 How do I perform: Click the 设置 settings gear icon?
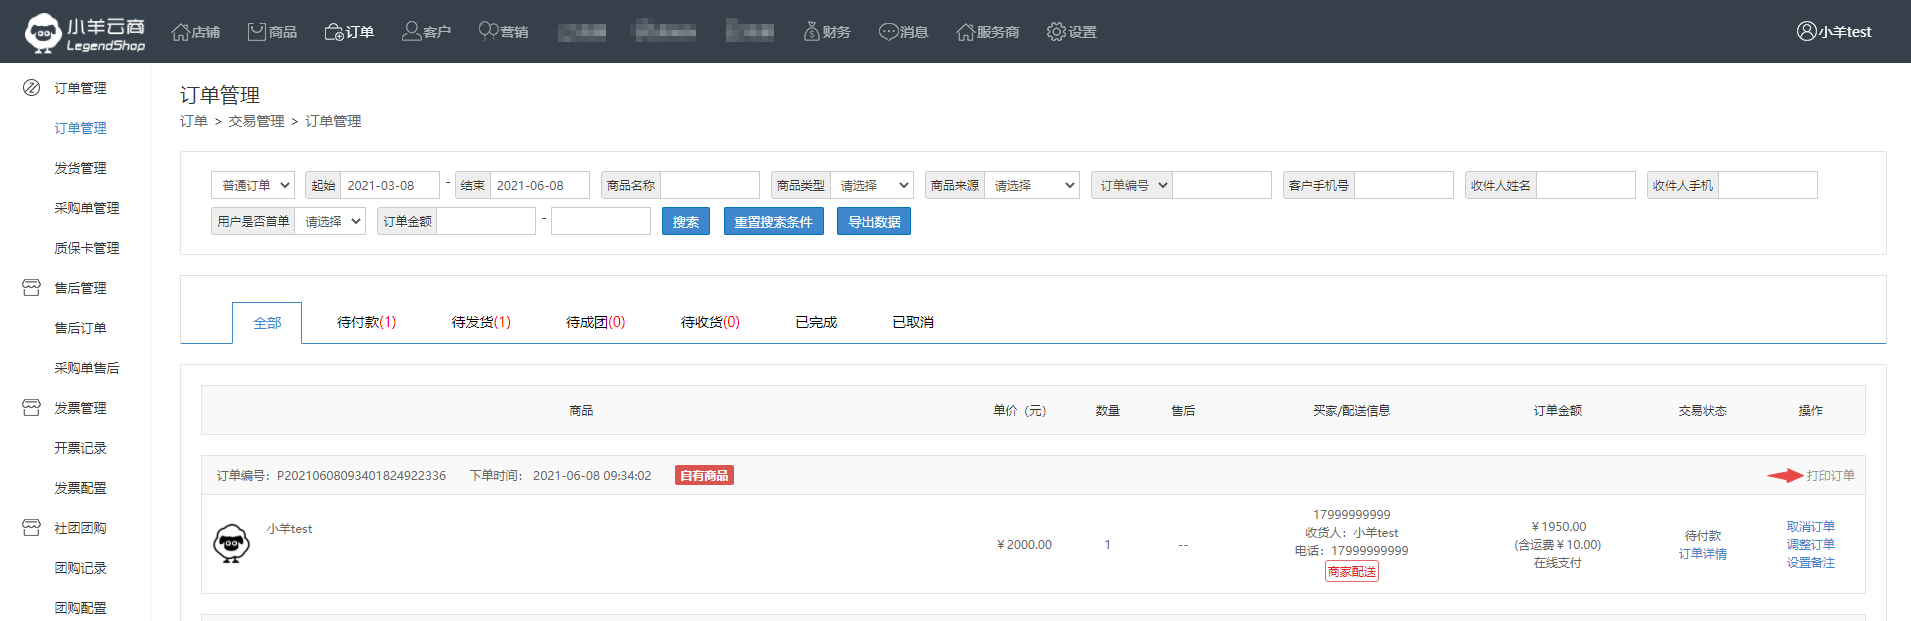1056,32
